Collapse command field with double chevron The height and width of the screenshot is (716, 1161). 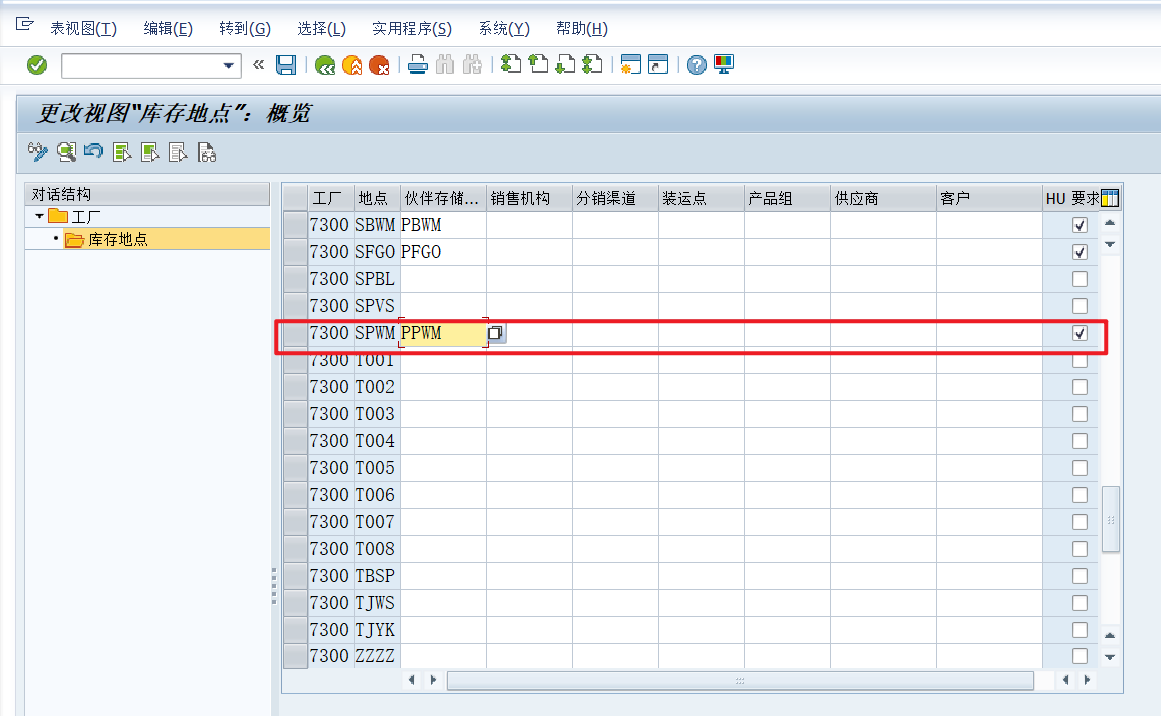coord(258,64)
